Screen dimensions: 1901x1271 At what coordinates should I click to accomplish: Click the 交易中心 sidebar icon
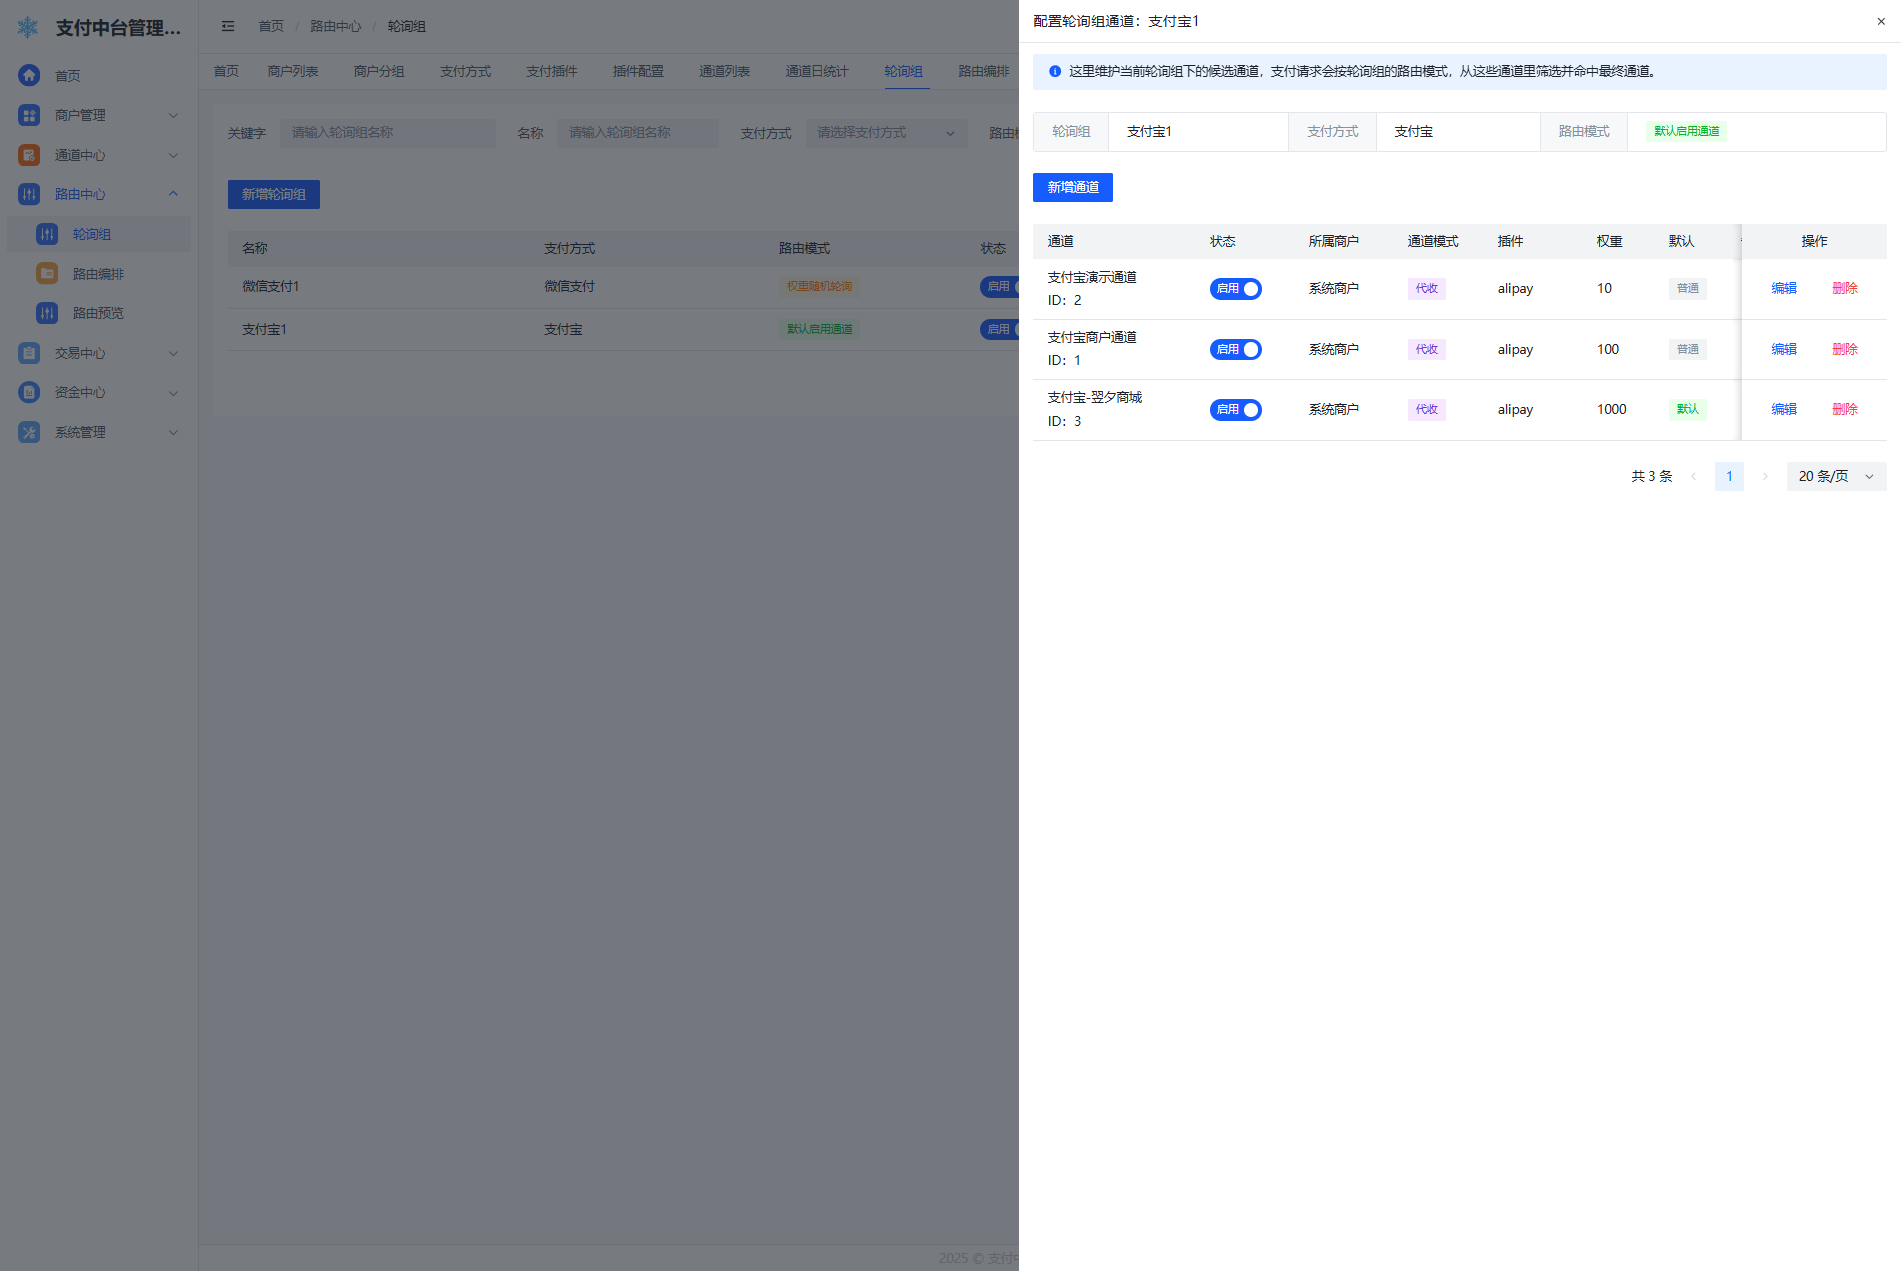pyautogui.click(x=29, y=353)
